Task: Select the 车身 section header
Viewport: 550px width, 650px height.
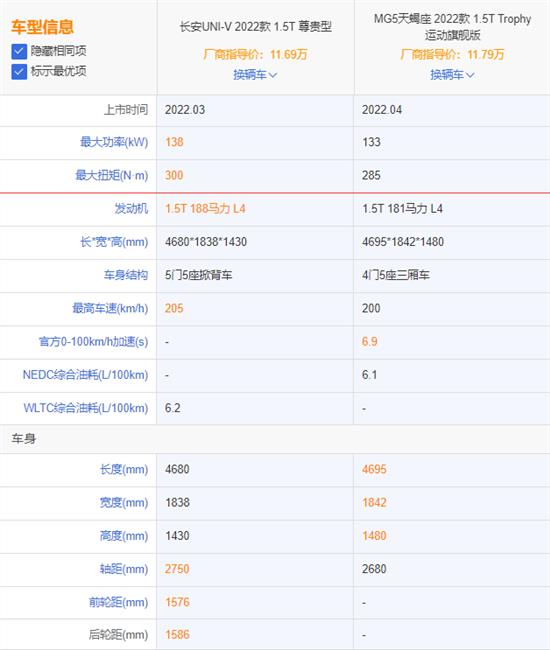Action: pyautogui.click(x=24, y=439)
